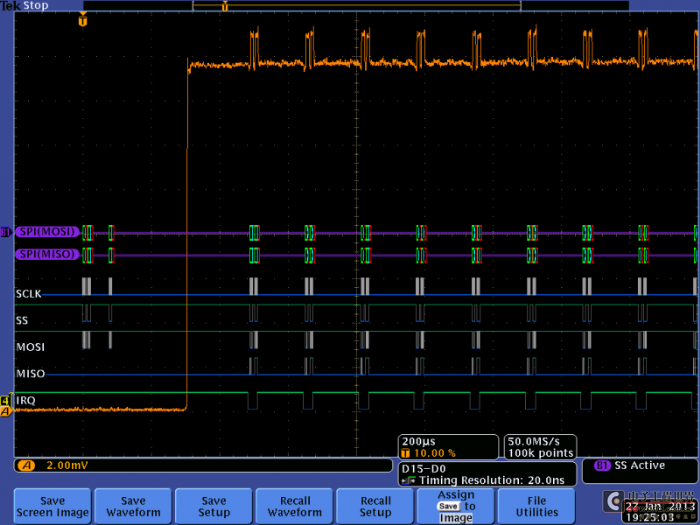Select the Save Setup option

(x=213, y=506)
